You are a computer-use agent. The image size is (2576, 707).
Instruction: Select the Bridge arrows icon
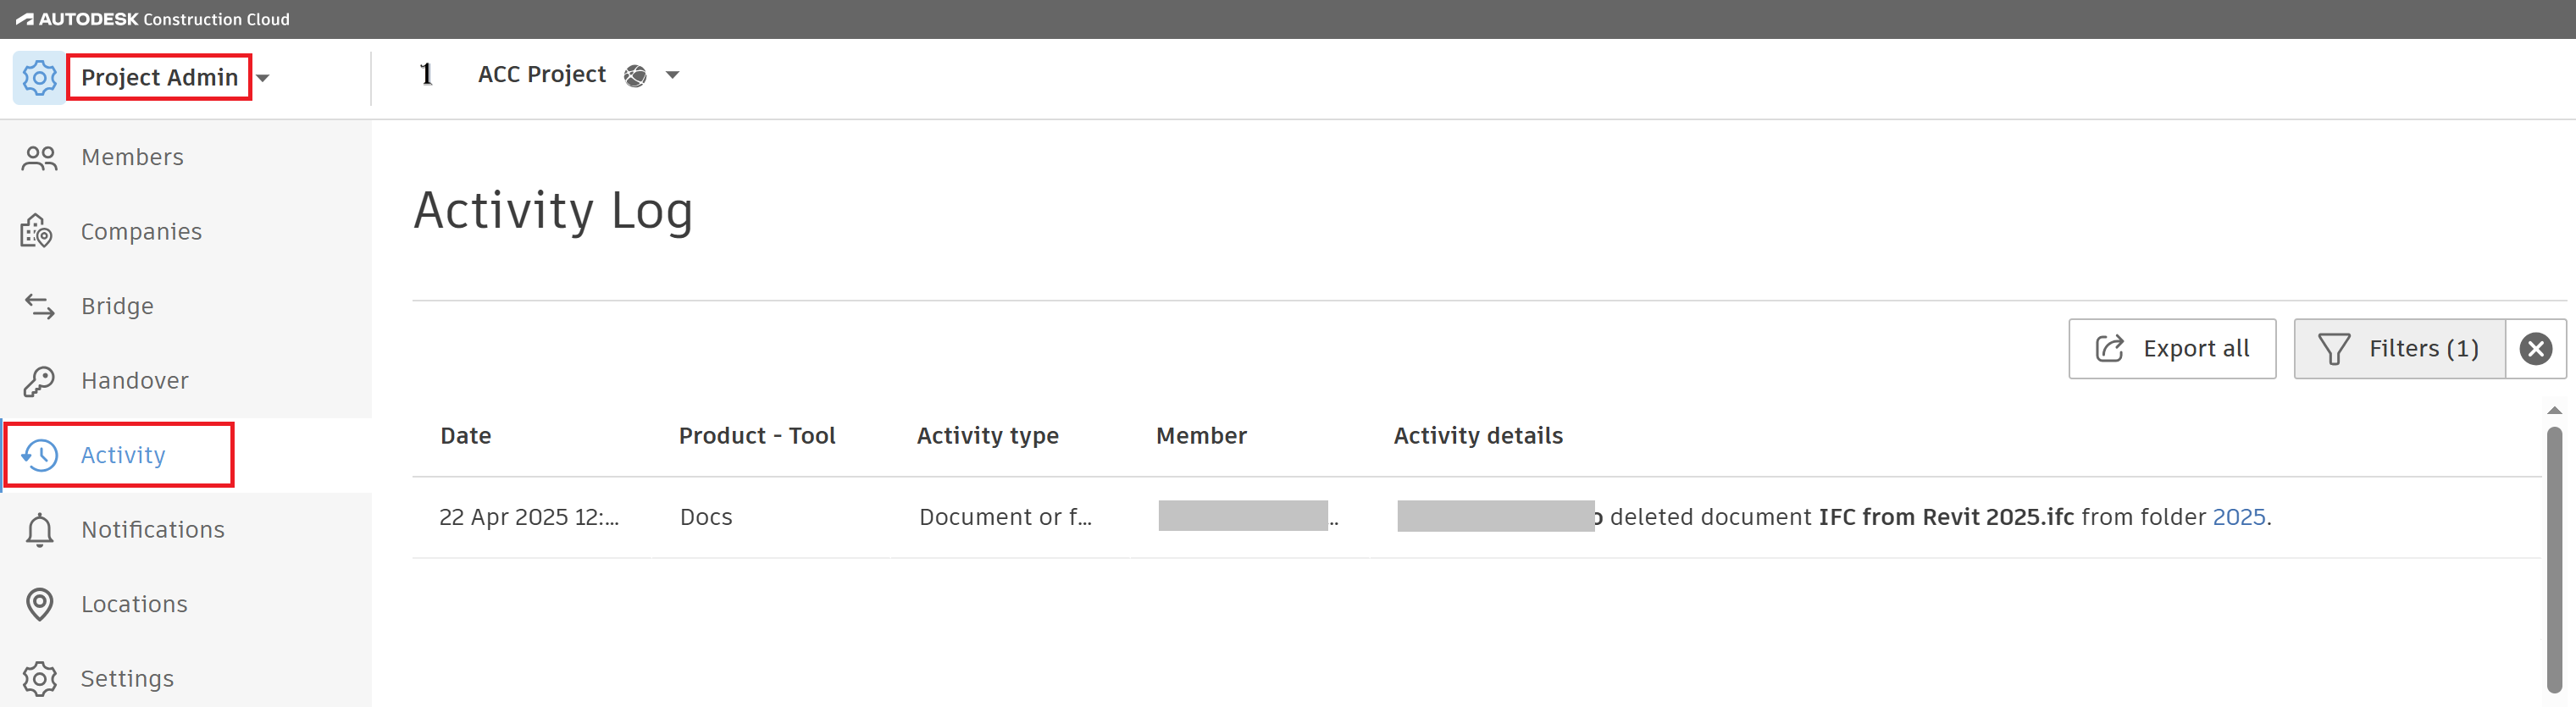tap(39, 306)
